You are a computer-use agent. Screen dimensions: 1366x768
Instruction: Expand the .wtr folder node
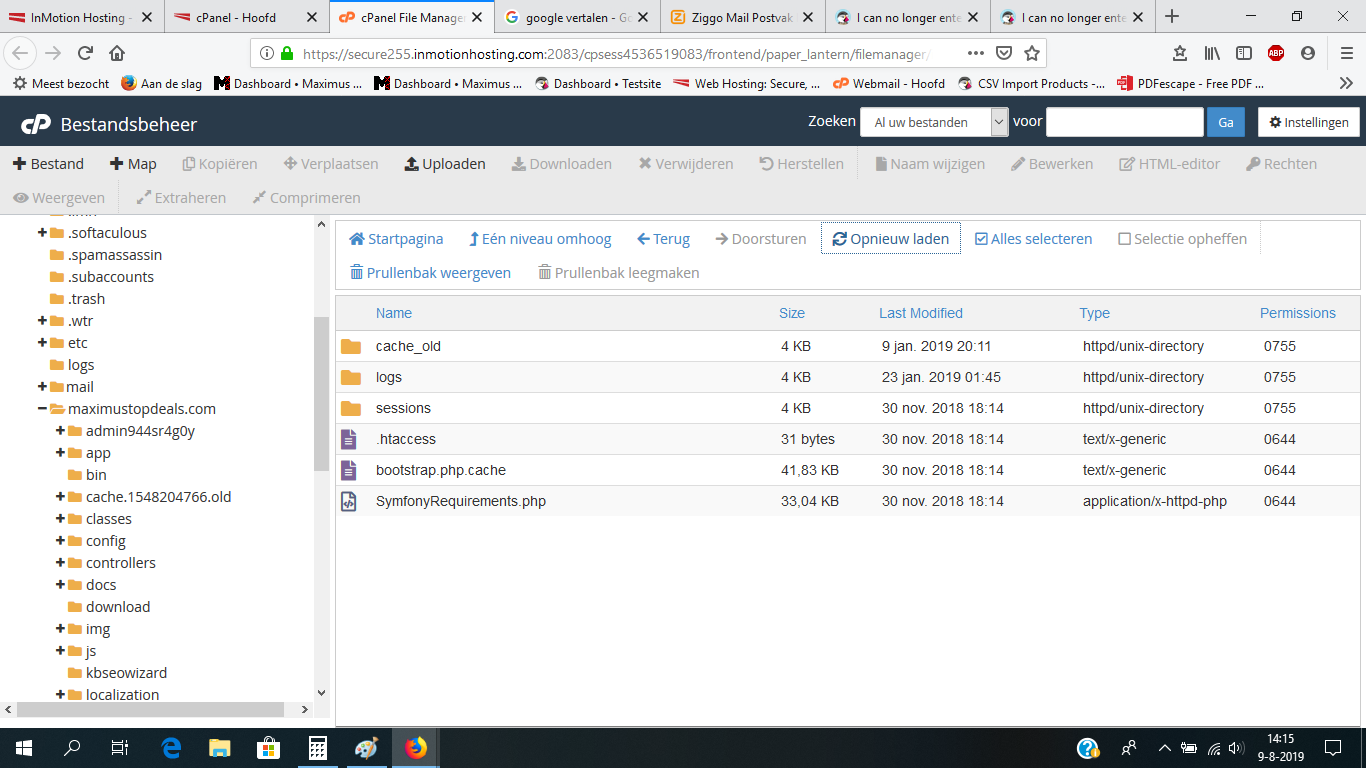pyautogui.click(x=42, y=321)
